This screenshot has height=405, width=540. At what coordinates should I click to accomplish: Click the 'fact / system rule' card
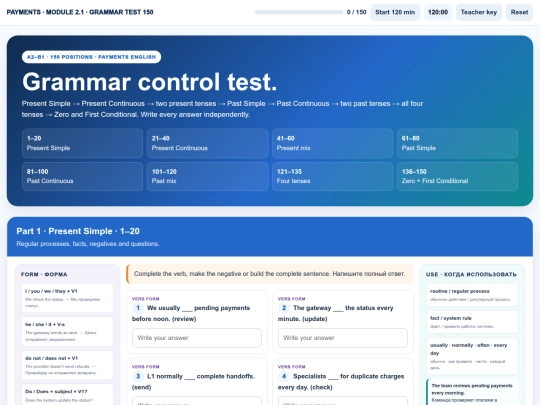(x=472, y=322)
